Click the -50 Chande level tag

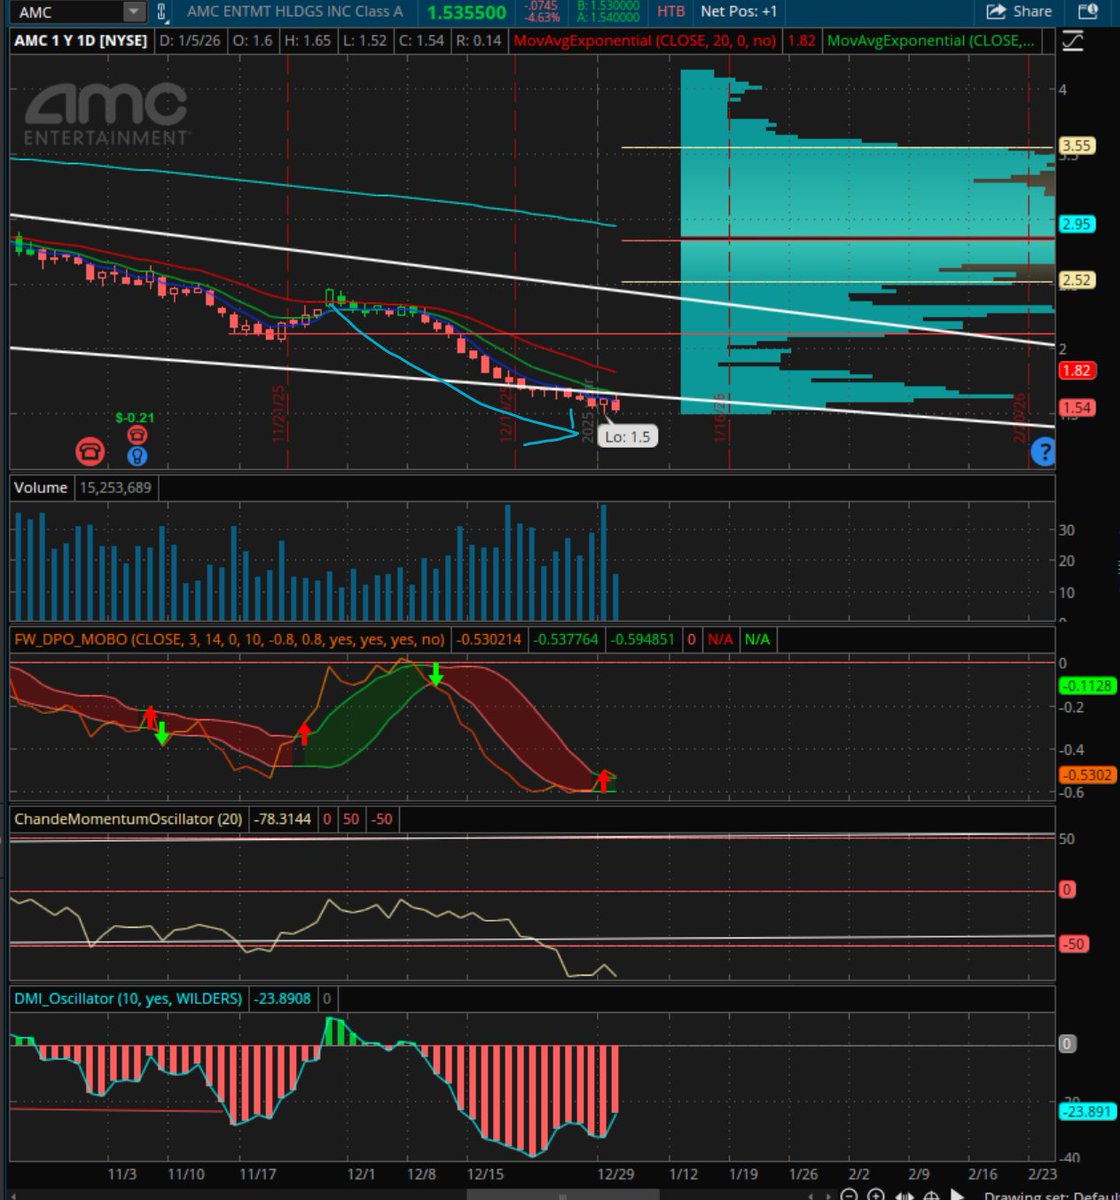[1072, 944]
